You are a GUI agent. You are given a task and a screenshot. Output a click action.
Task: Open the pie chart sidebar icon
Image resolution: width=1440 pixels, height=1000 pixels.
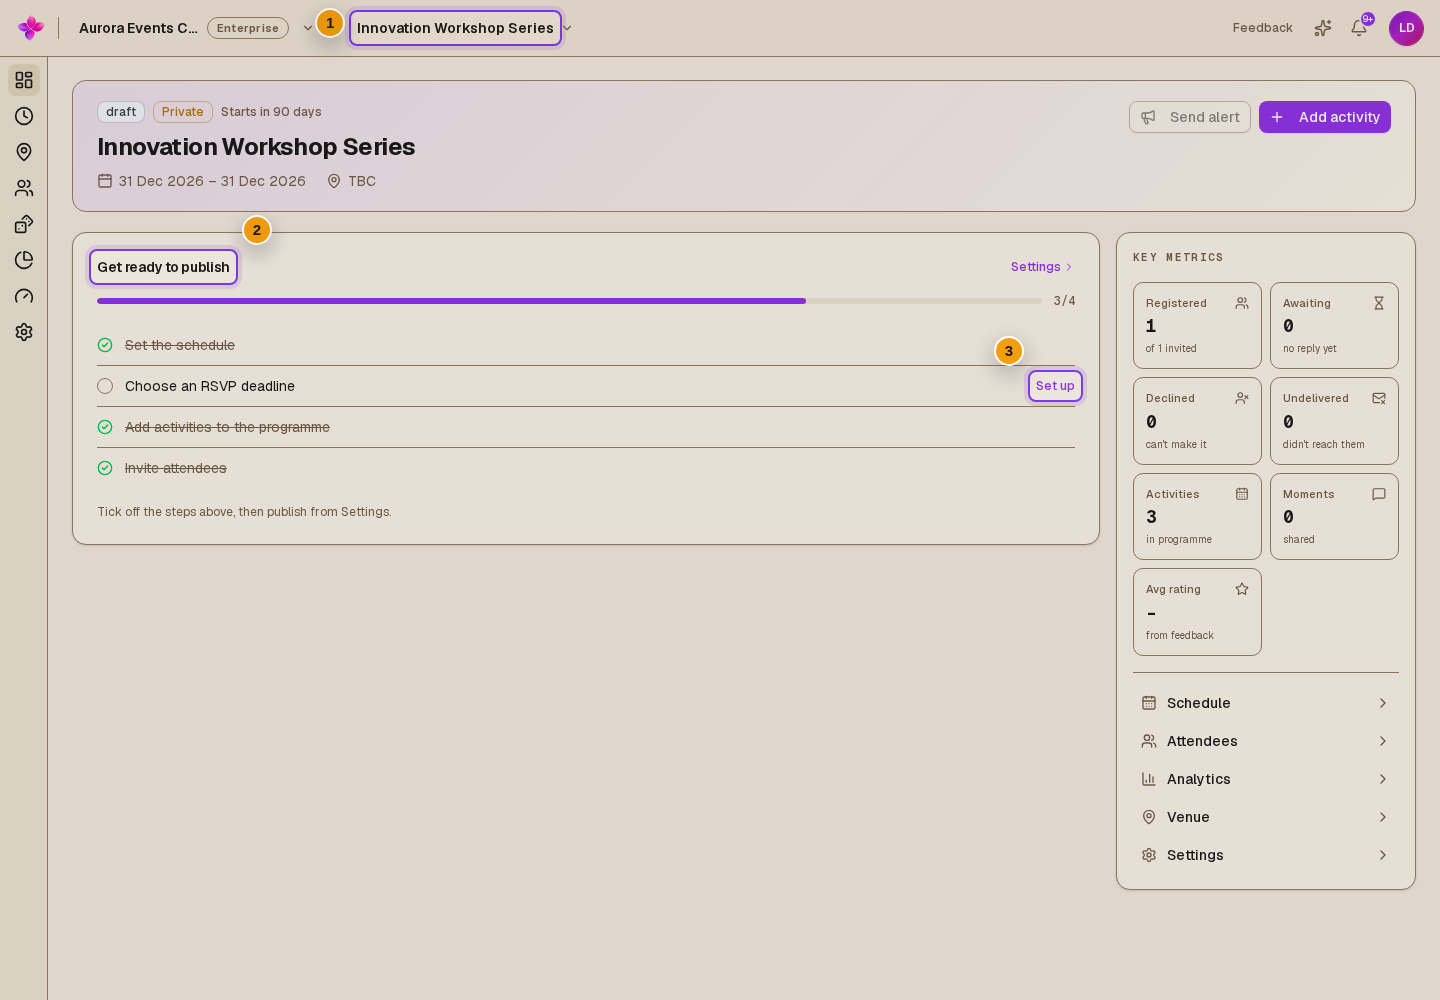(24, 260)
